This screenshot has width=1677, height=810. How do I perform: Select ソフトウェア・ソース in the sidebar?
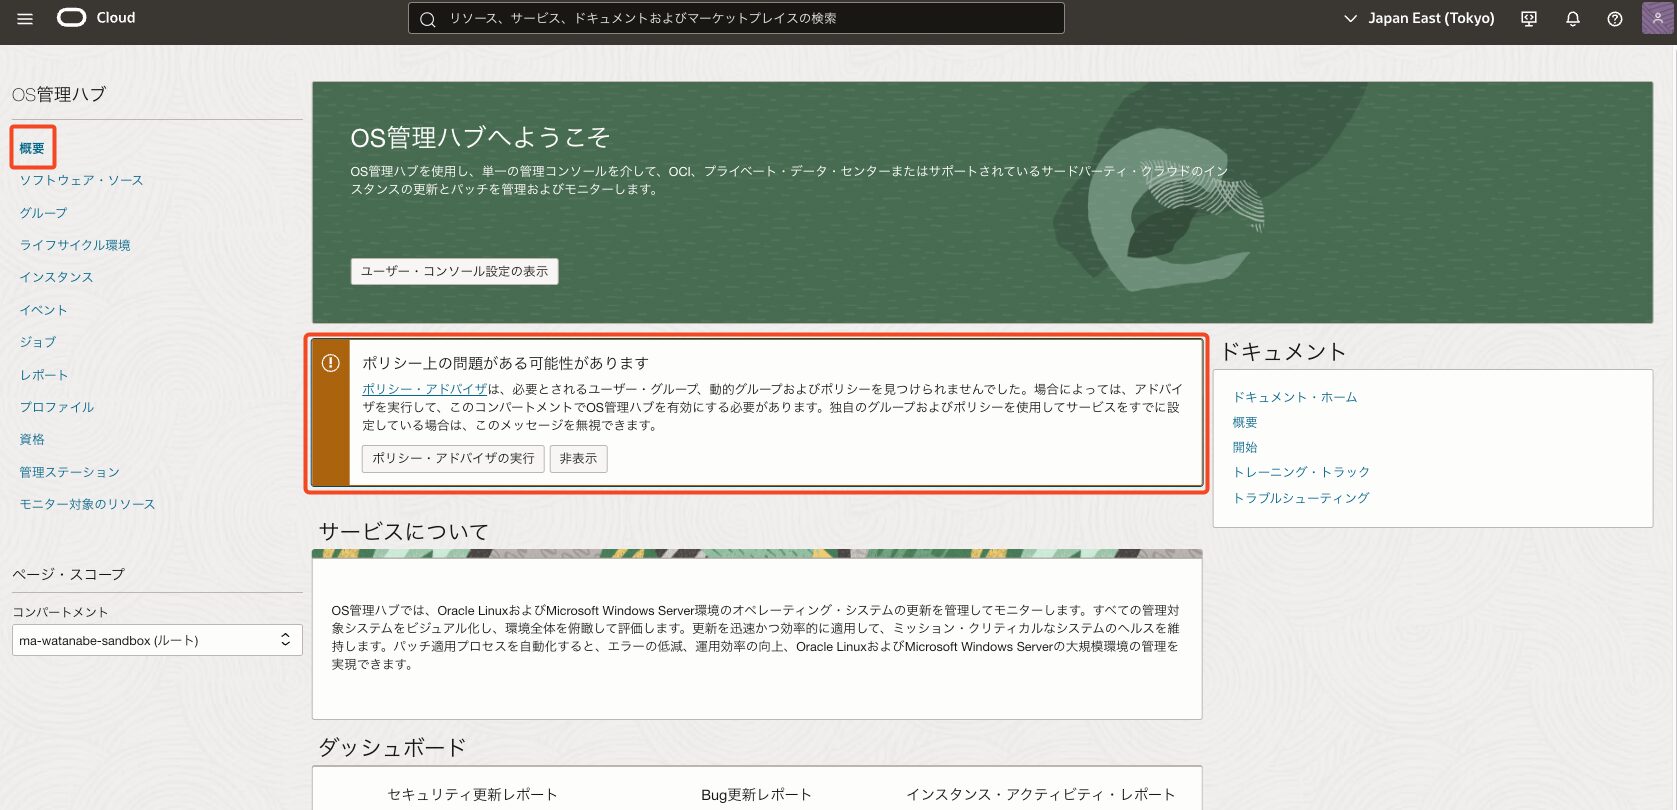coord(81,180)
